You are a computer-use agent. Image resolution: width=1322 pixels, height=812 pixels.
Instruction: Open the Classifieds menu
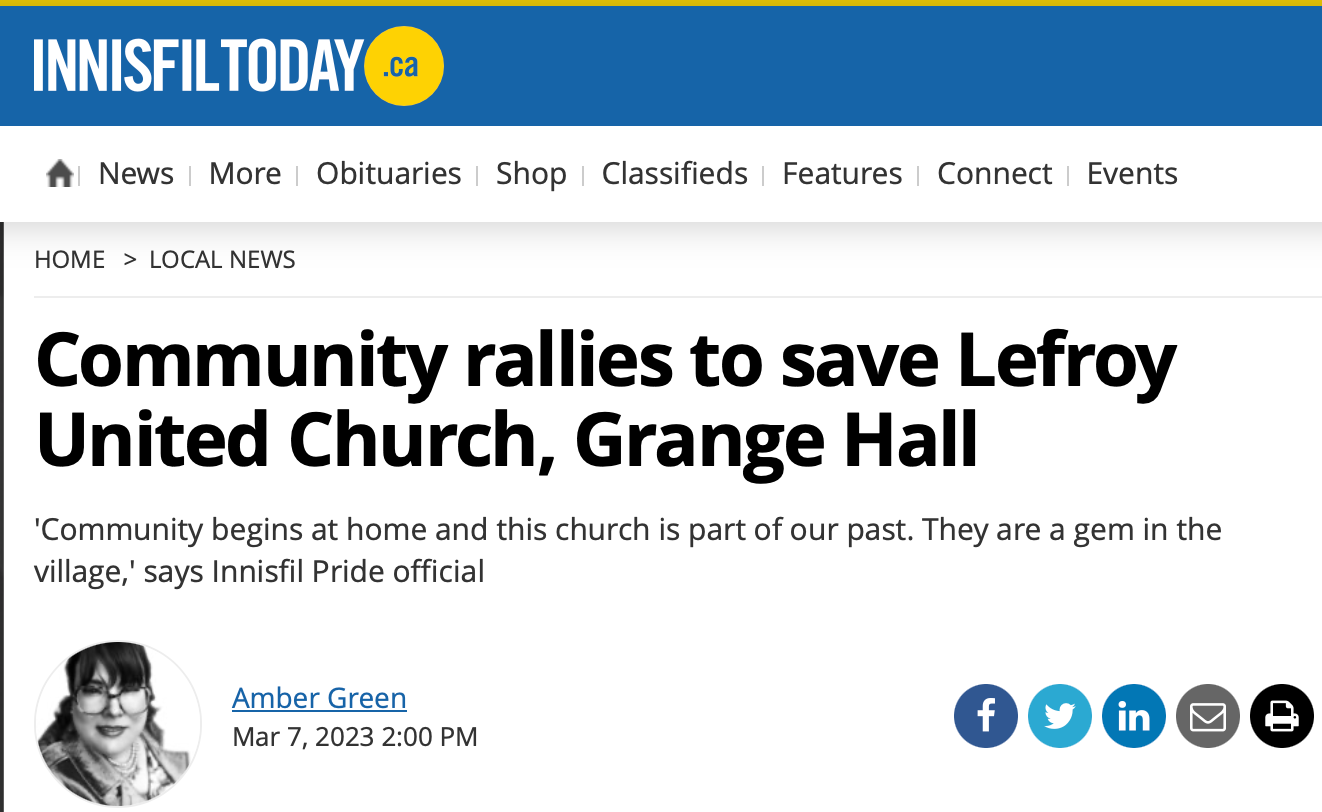(x=675, y=174)
